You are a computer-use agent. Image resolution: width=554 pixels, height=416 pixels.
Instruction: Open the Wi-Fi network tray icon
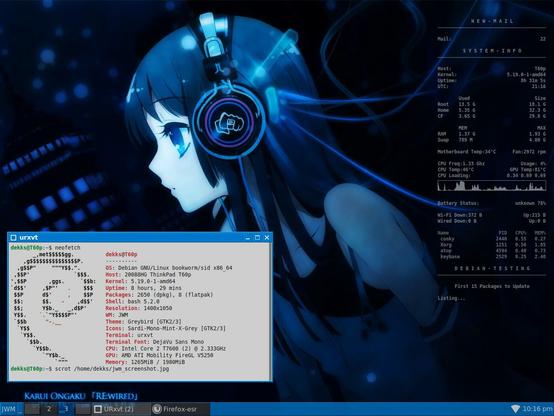(515, 409)
